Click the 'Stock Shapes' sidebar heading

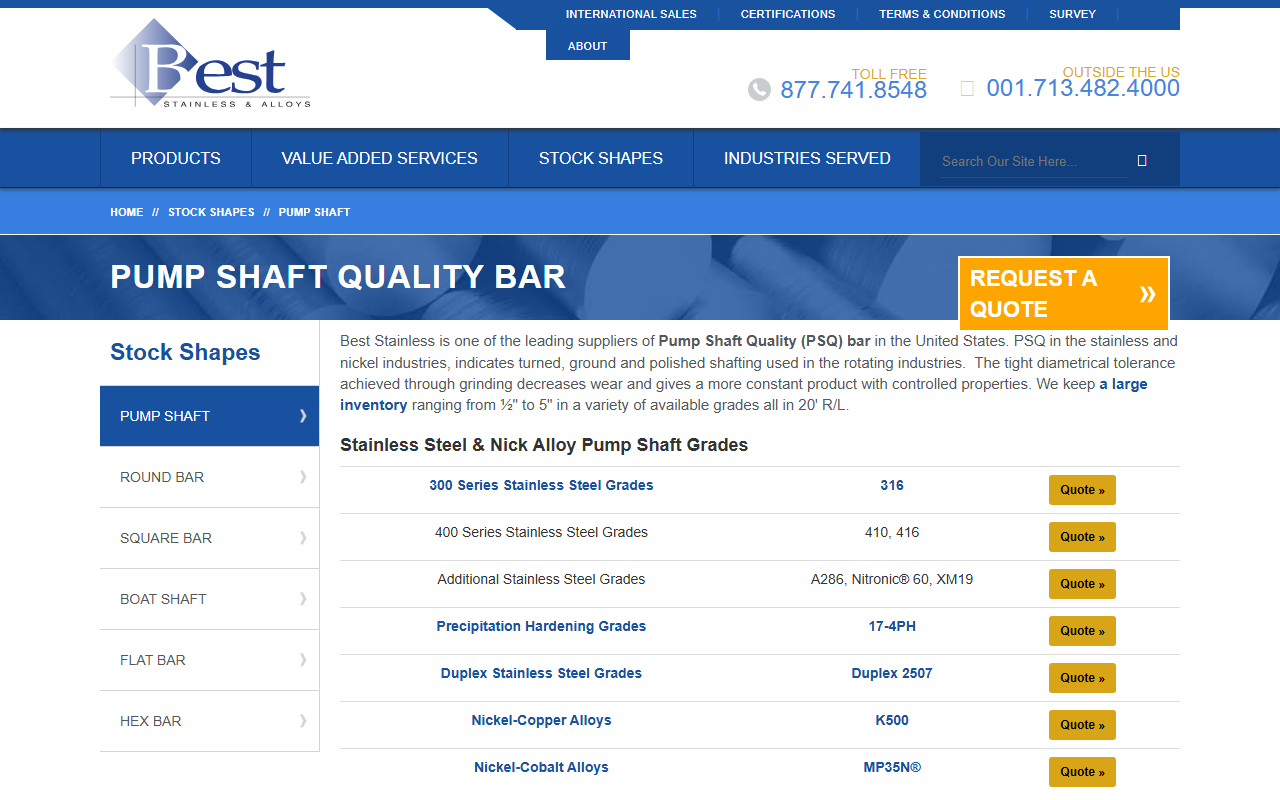[x=185, y=352]
